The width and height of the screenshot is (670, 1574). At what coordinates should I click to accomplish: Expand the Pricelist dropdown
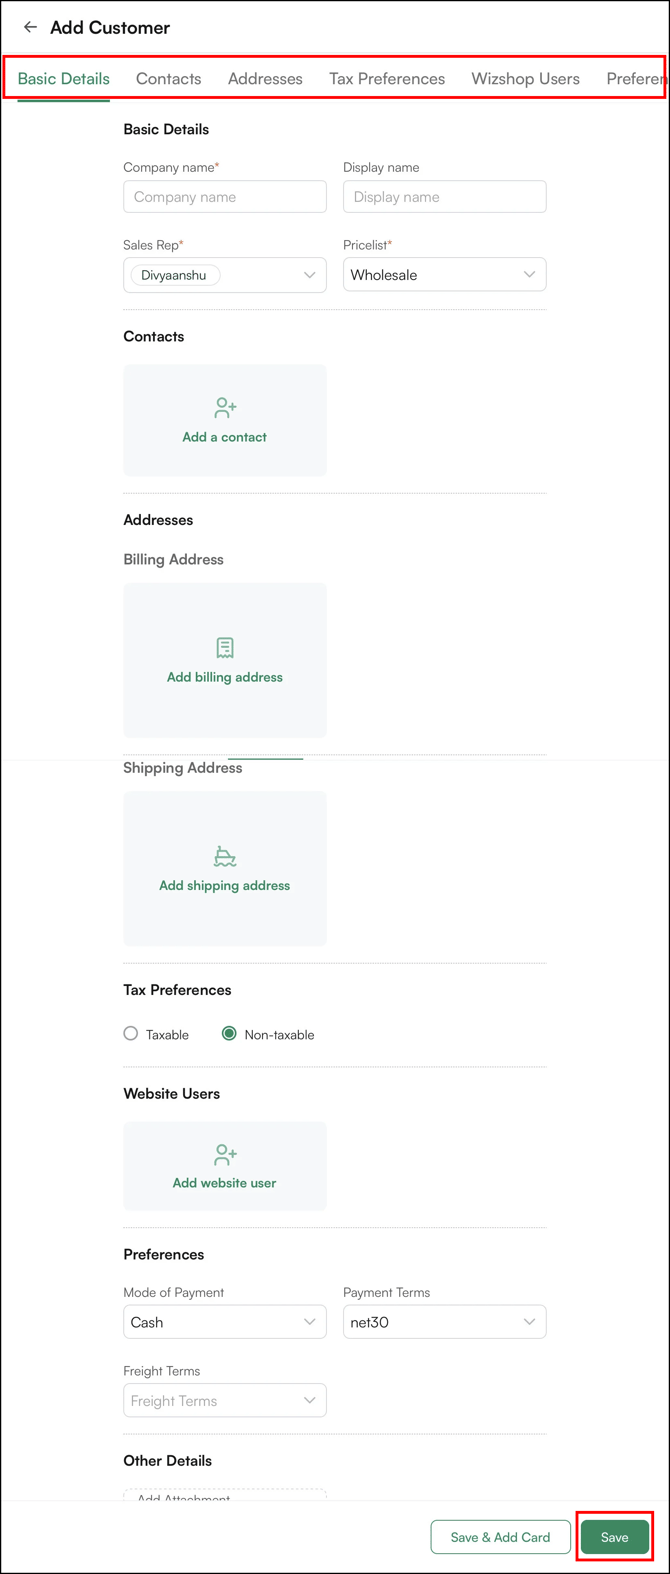point(529,275)
